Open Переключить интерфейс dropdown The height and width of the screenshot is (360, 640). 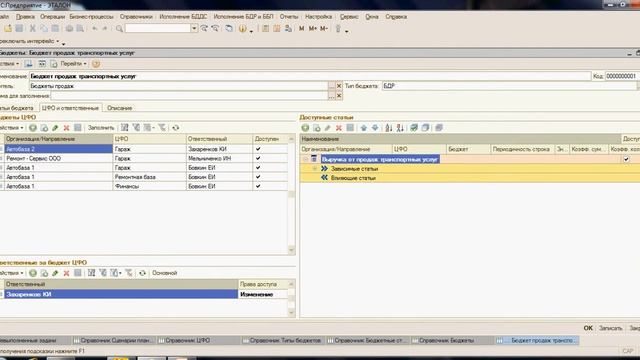tap(29, 41)
